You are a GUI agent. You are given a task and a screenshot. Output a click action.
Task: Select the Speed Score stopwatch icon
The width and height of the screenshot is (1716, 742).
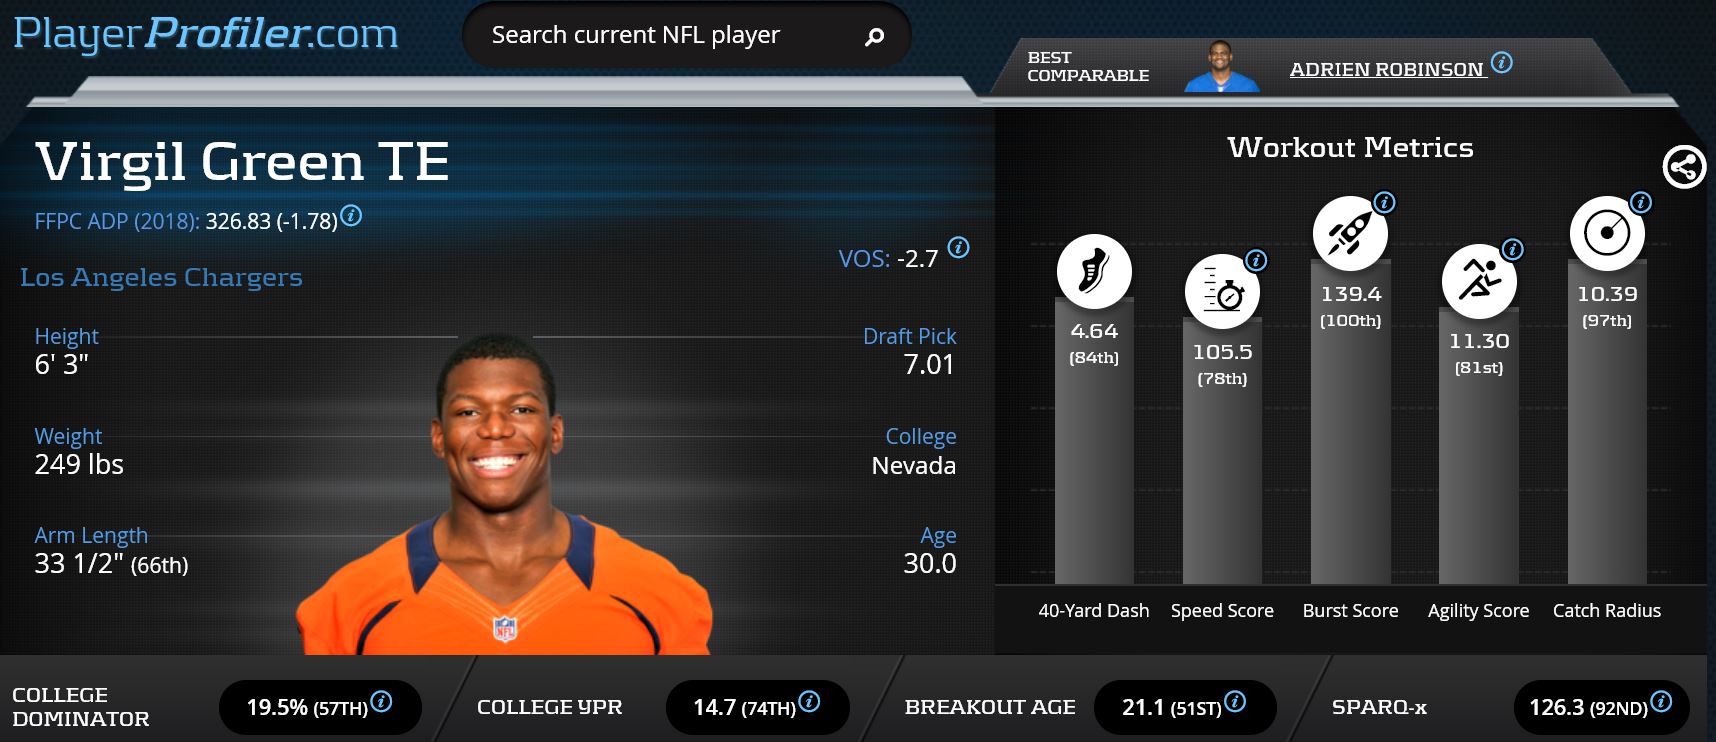[1222, 291]
